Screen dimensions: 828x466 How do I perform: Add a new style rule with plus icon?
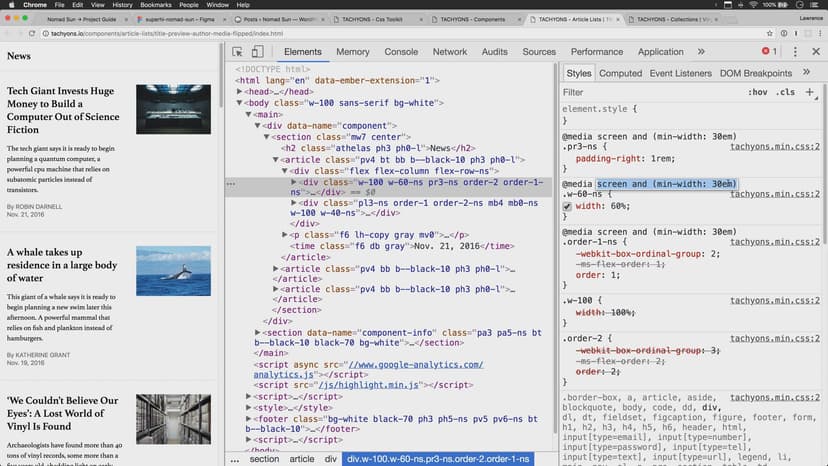[x=810, y=92]
